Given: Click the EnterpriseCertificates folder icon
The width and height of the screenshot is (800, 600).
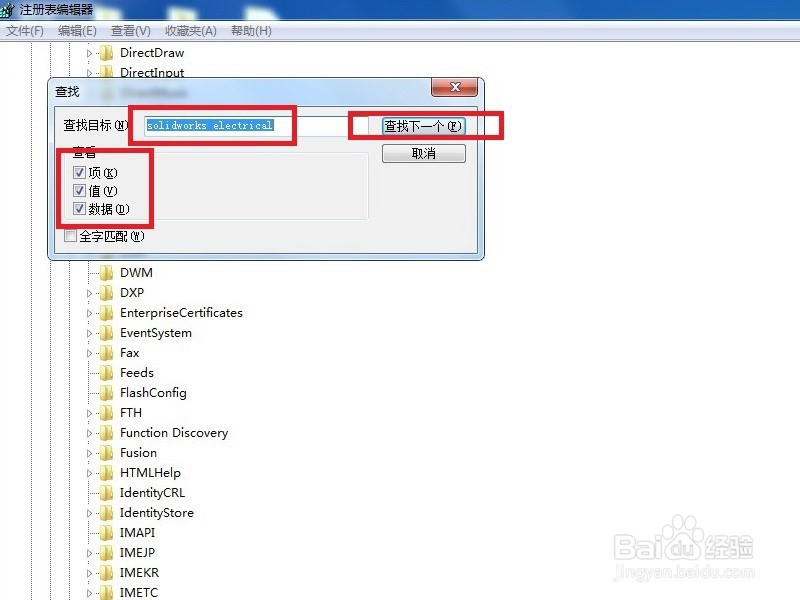Looking at the screenshot, I should [106, 313].
